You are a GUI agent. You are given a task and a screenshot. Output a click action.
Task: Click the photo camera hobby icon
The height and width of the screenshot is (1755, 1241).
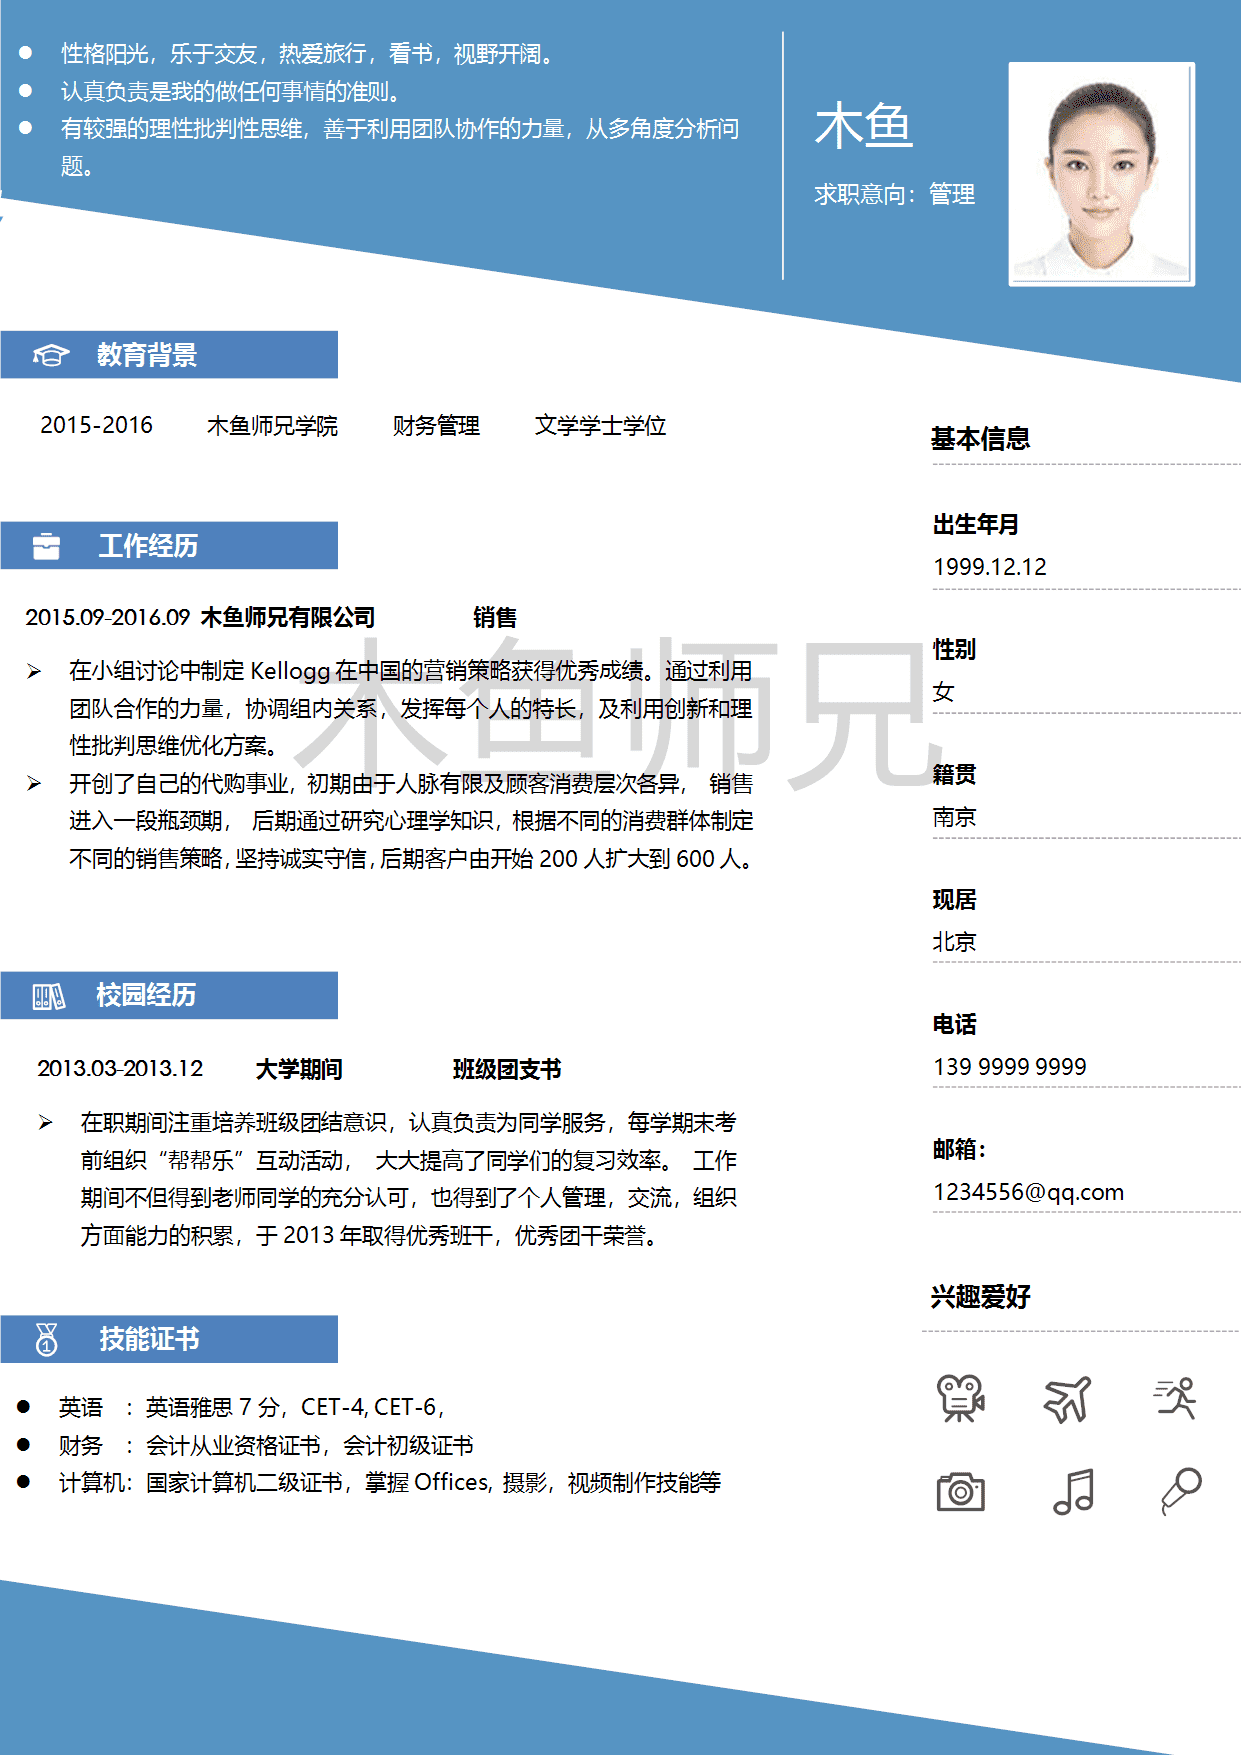pos(960,1491)
